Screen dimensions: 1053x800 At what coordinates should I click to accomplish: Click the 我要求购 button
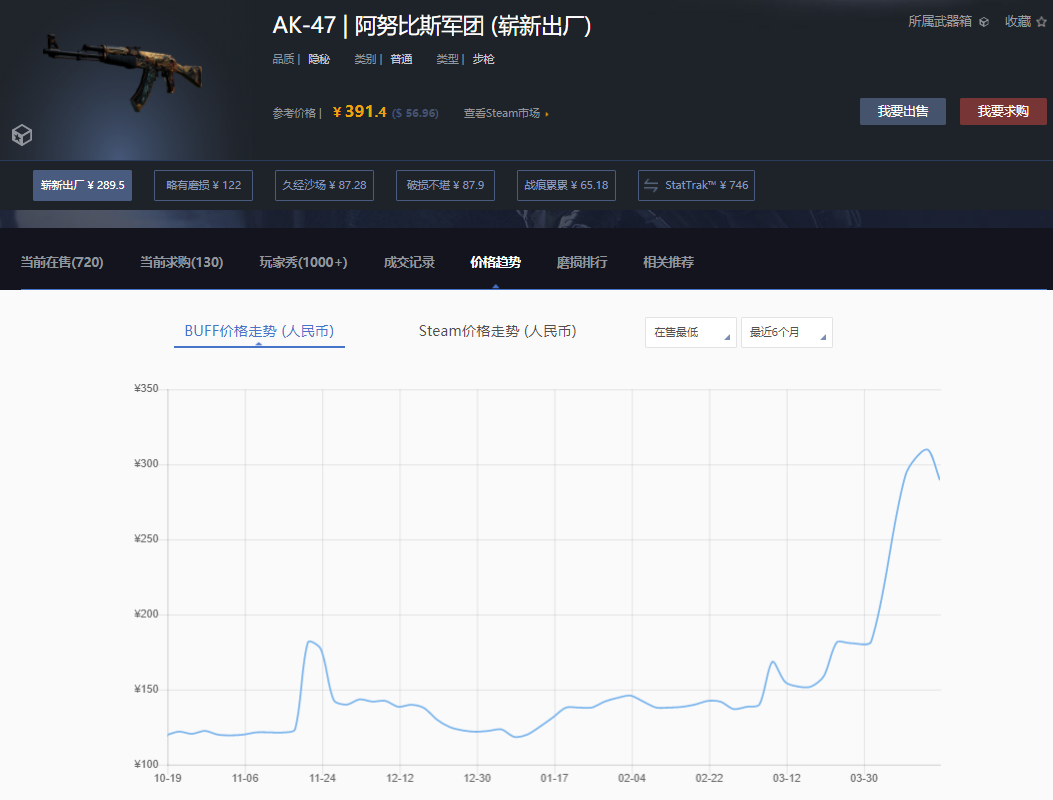1003,111
